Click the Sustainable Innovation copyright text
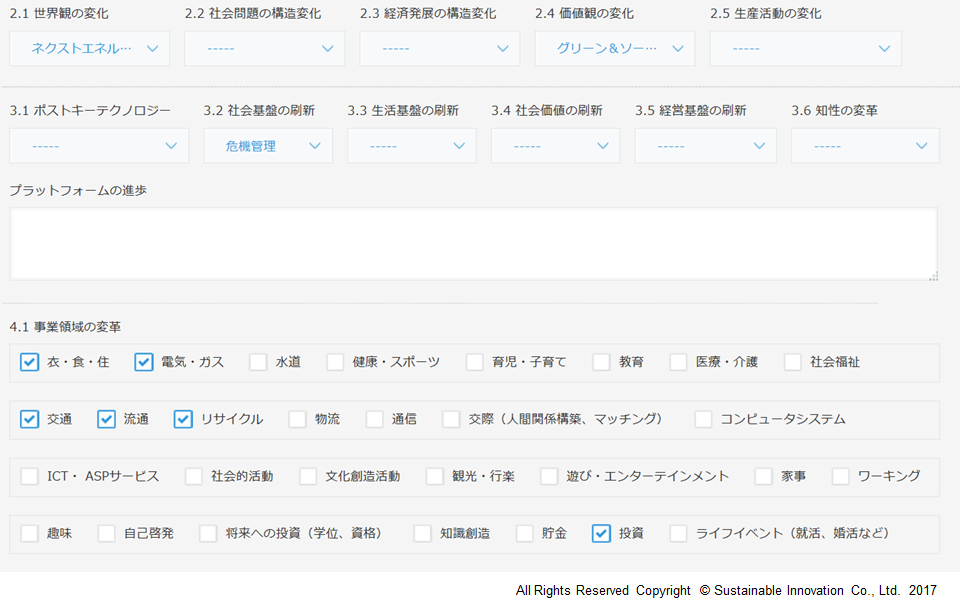Screen dimensions: 960x606 (x=726, y=590)
